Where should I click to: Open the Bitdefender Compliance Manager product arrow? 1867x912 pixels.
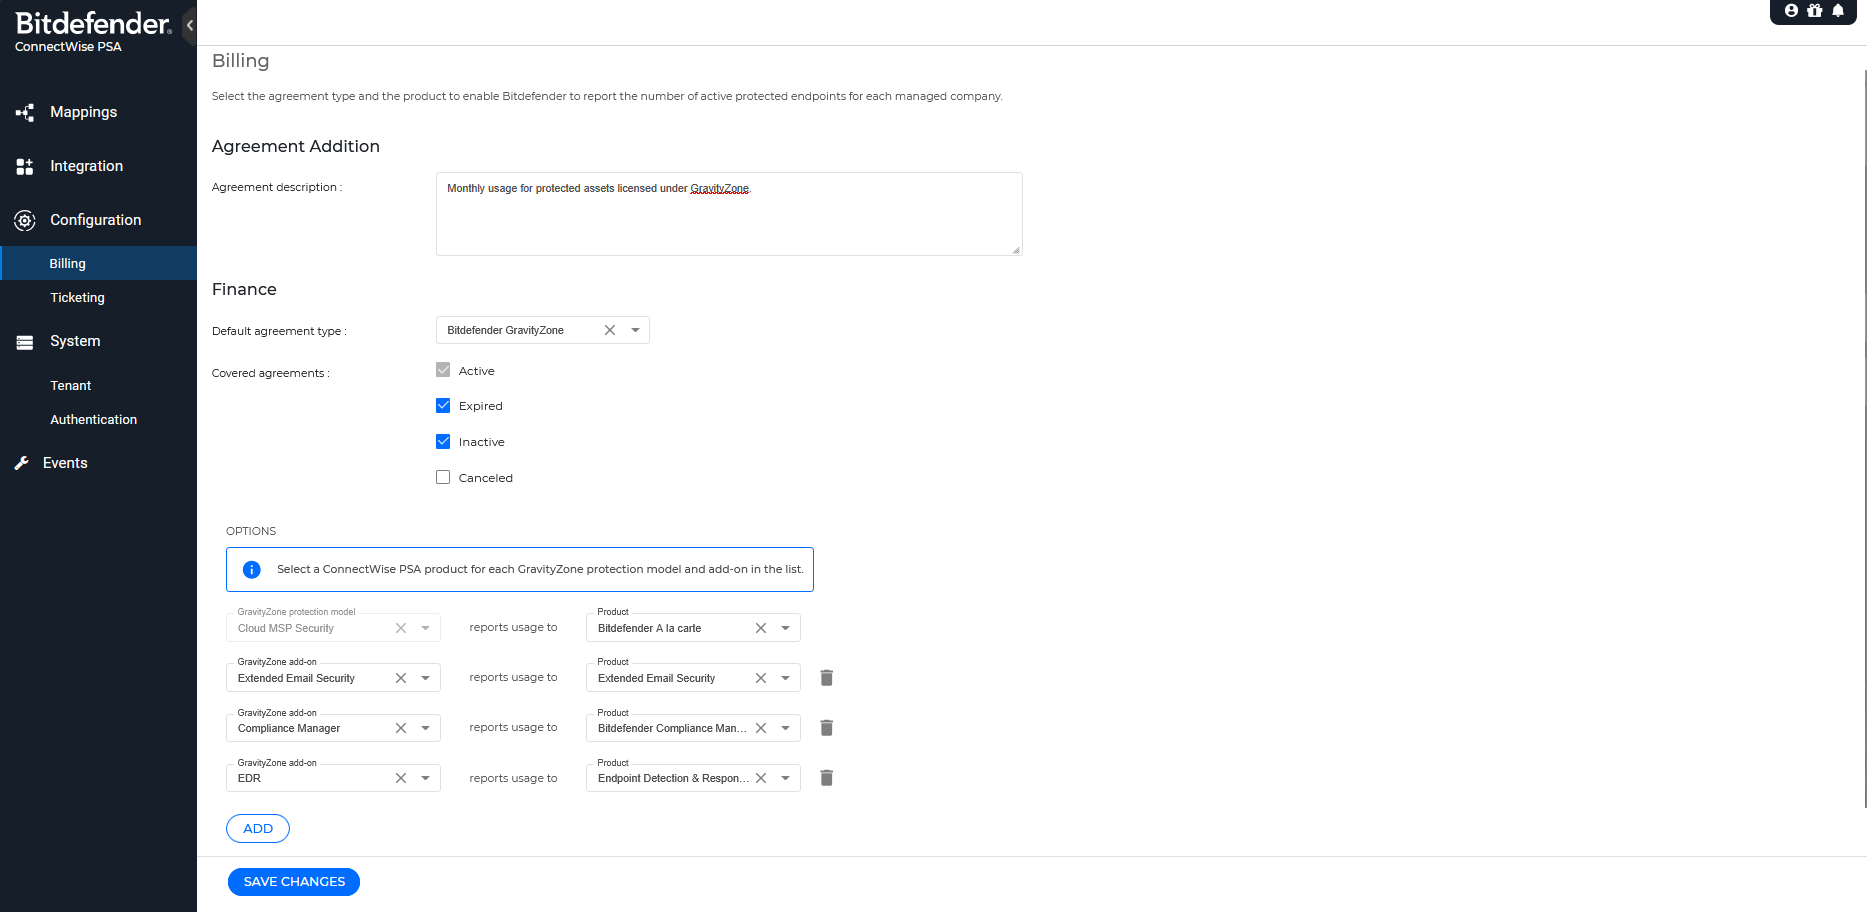coord(786,728)
